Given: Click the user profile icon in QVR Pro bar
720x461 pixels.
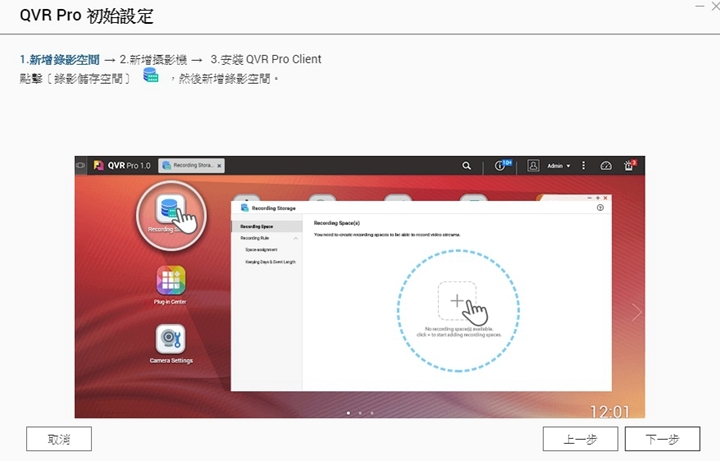Looking at the screenshot, I should point(533,166).
